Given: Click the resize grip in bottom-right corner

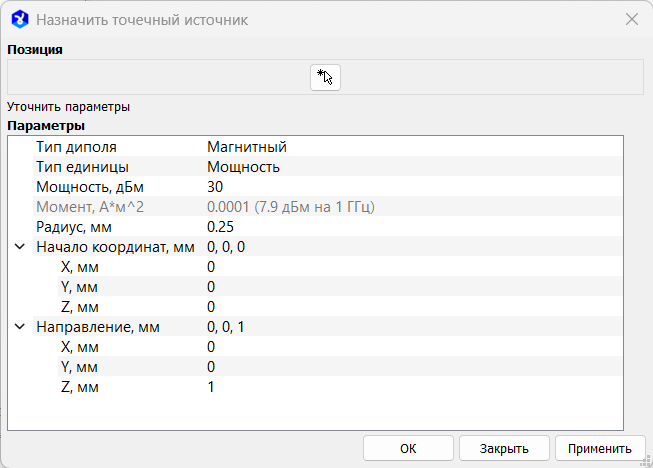Looking at the screenshot, I should (x=645, y=460).
